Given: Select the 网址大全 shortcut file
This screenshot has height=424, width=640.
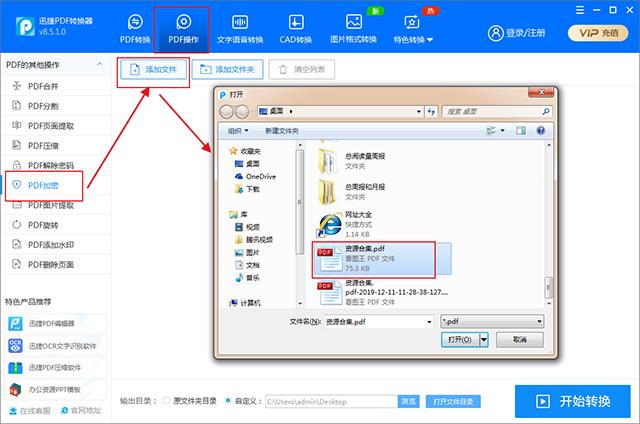Looking at the screenshot, I should (345, 224).
